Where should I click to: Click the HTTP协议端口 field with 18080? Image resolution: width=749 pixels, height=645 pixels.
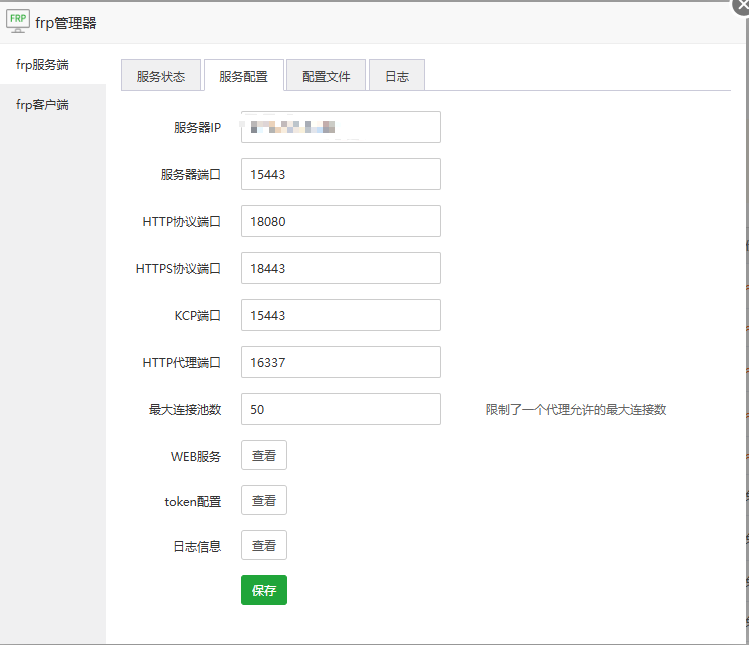340,221
